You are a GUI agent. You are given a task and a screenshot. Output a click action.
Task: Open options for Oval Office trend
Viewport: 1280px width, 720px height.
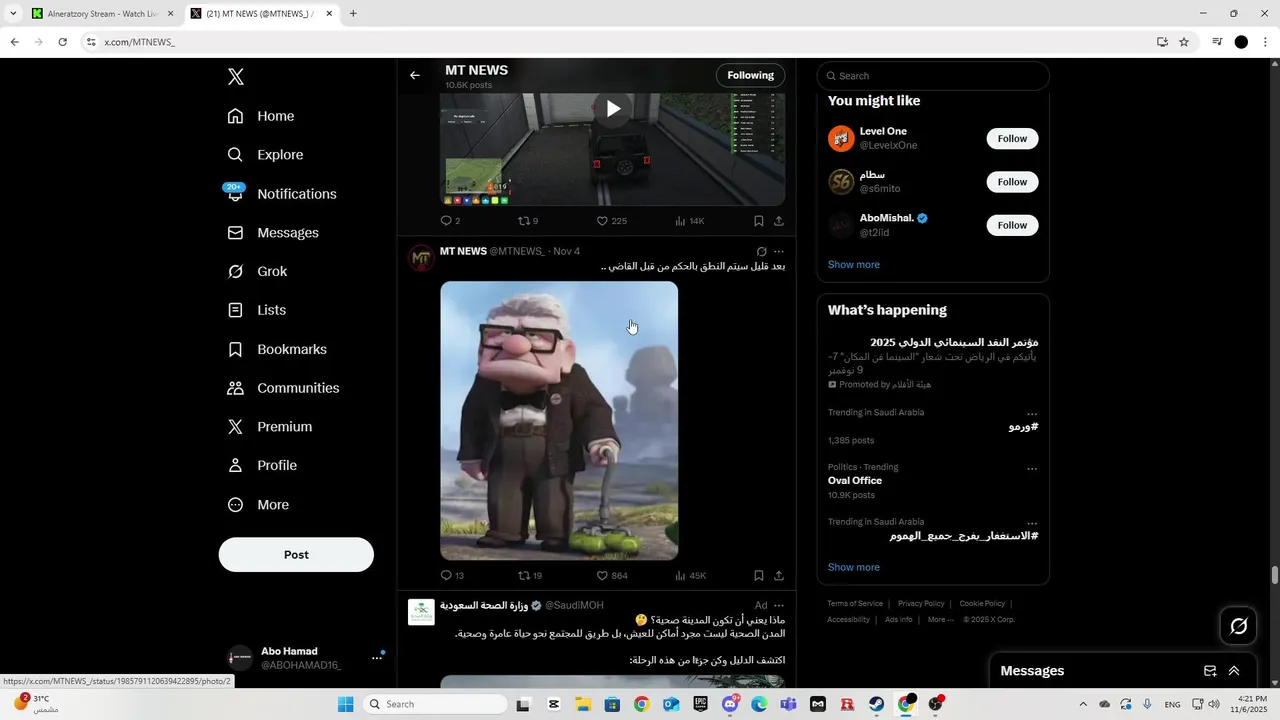1032,468
